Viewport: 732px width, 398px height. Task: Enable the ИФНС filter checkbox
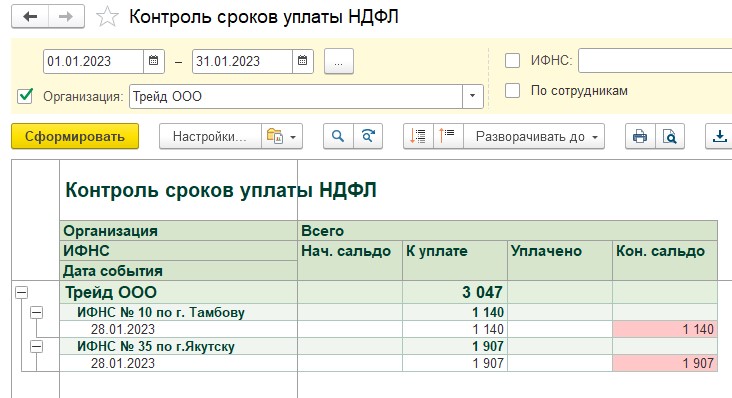pos(513,61)
